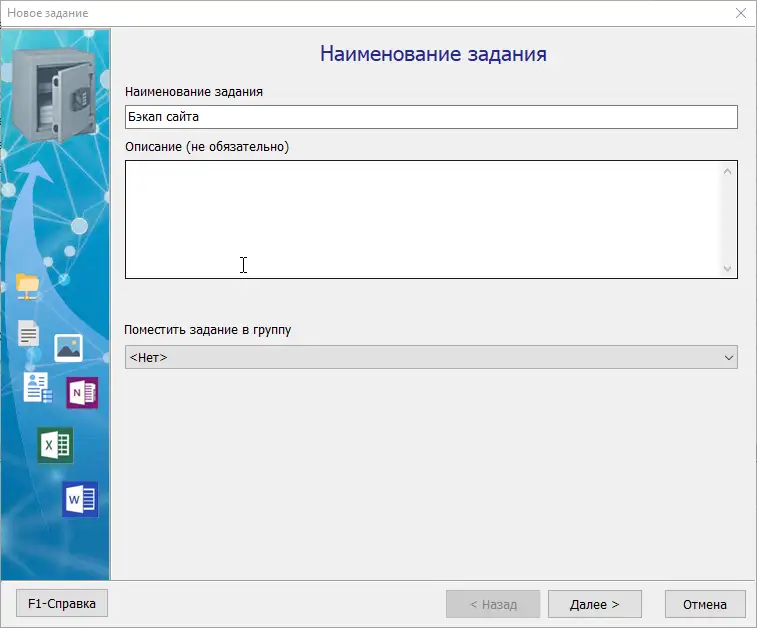This screenshot has width=757, height=628.
Task: Click the description scrollbar up arrow
Action: pyautogui.click(x=728, y=171)
